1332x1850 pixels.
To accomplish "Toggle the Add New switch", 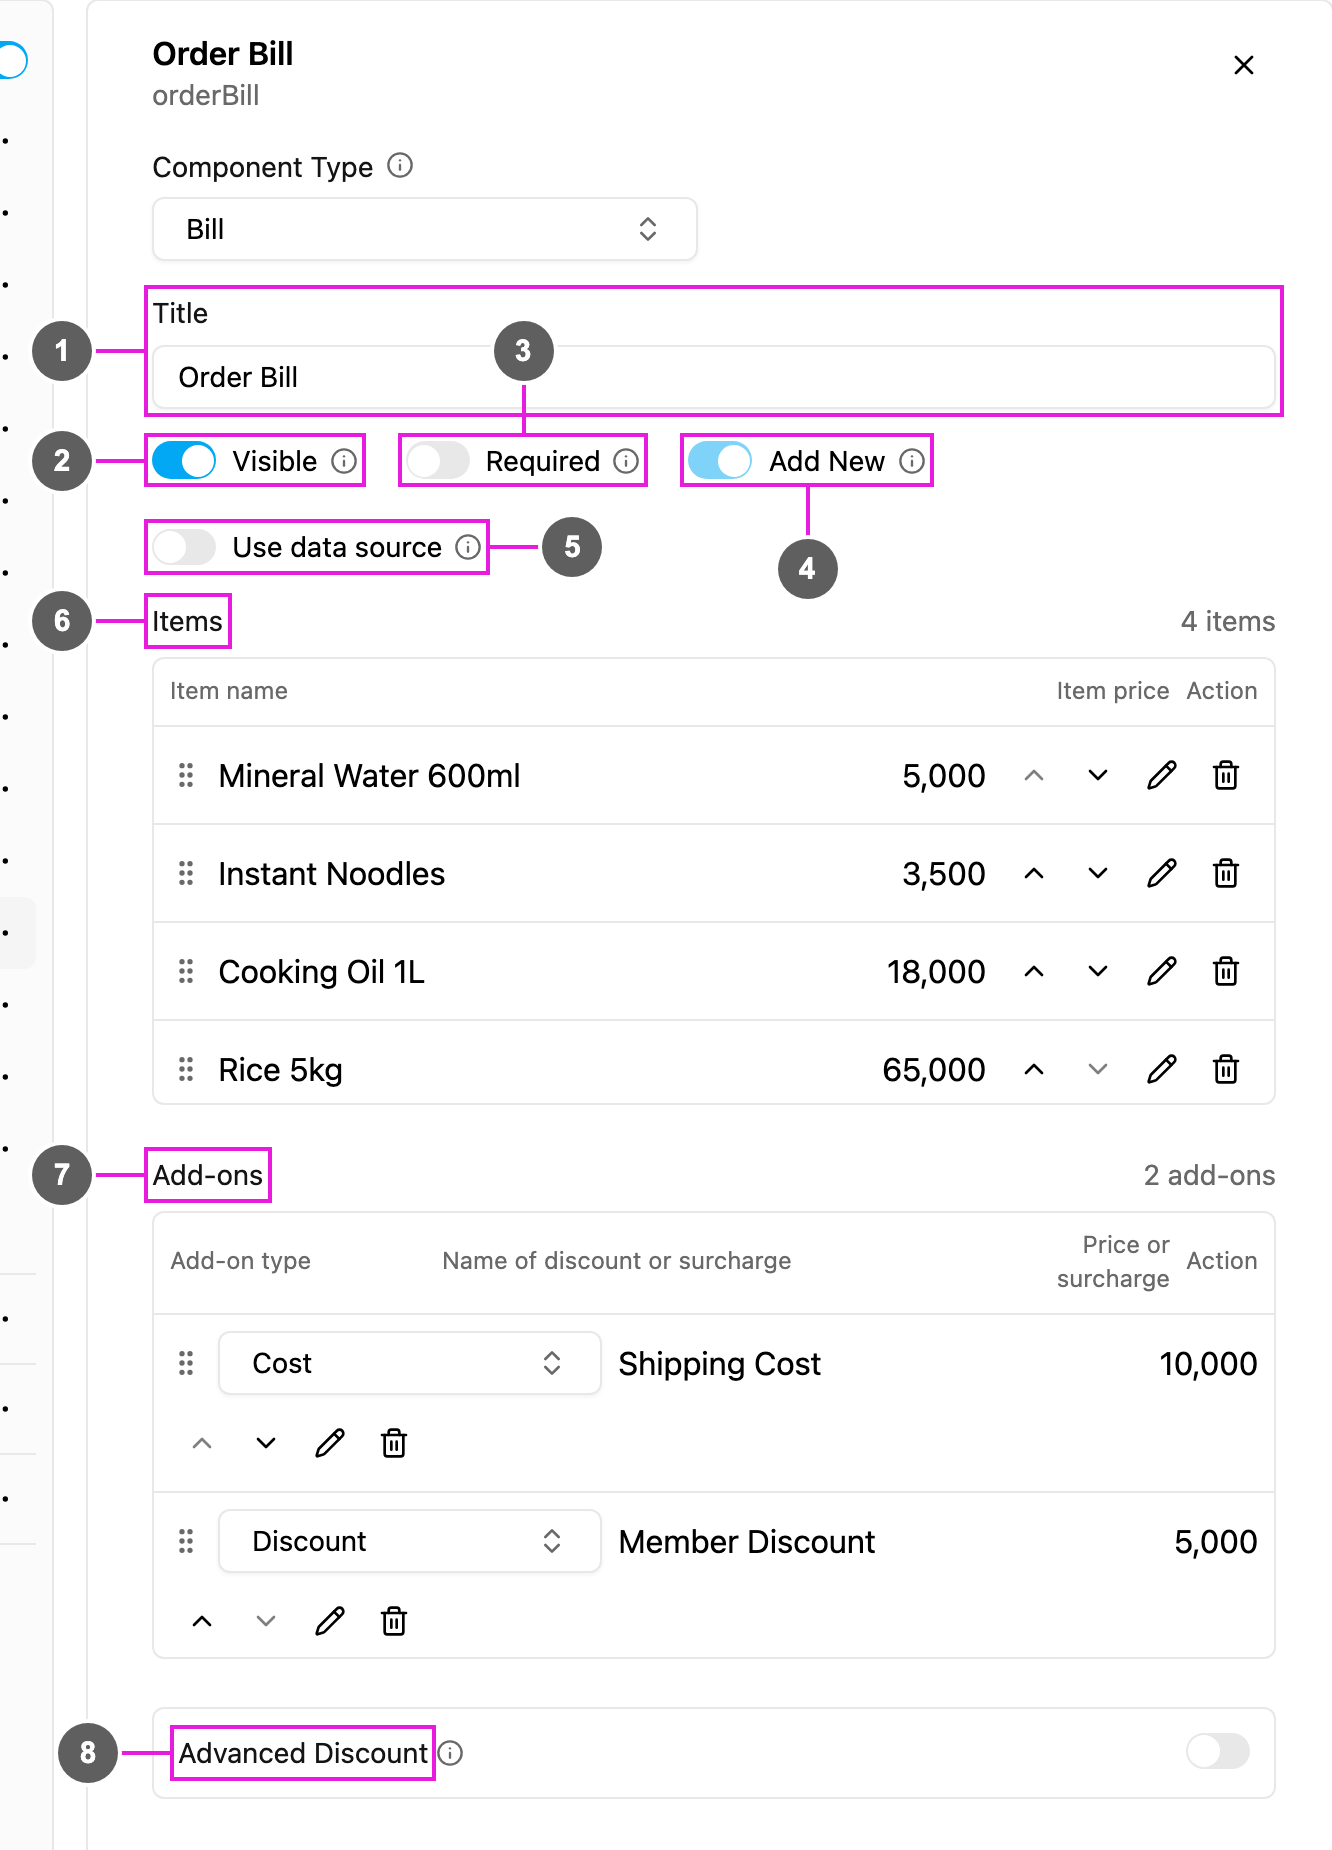I will 720,461.
